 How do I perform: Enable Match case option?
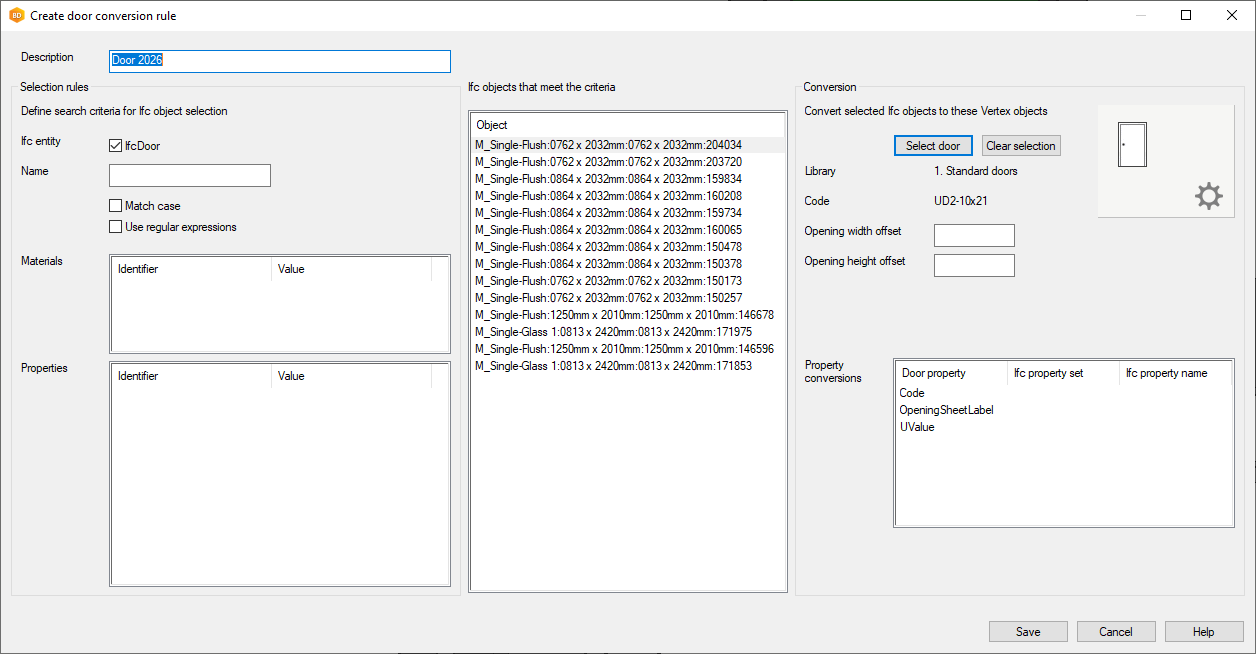(x=115, y=205)
